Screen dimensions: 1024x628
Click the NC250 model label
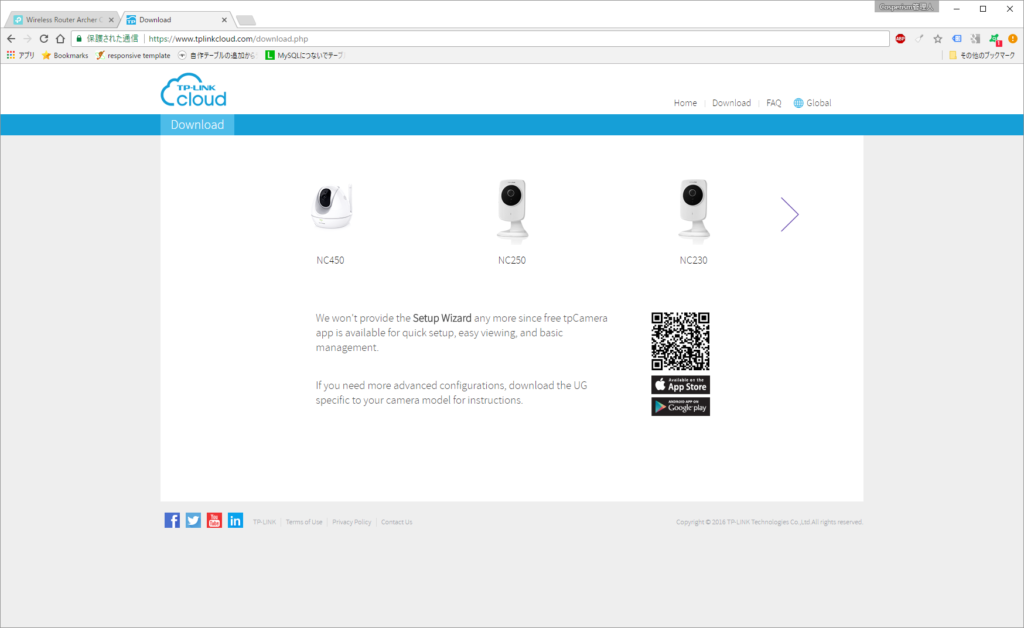coord(512,260)
